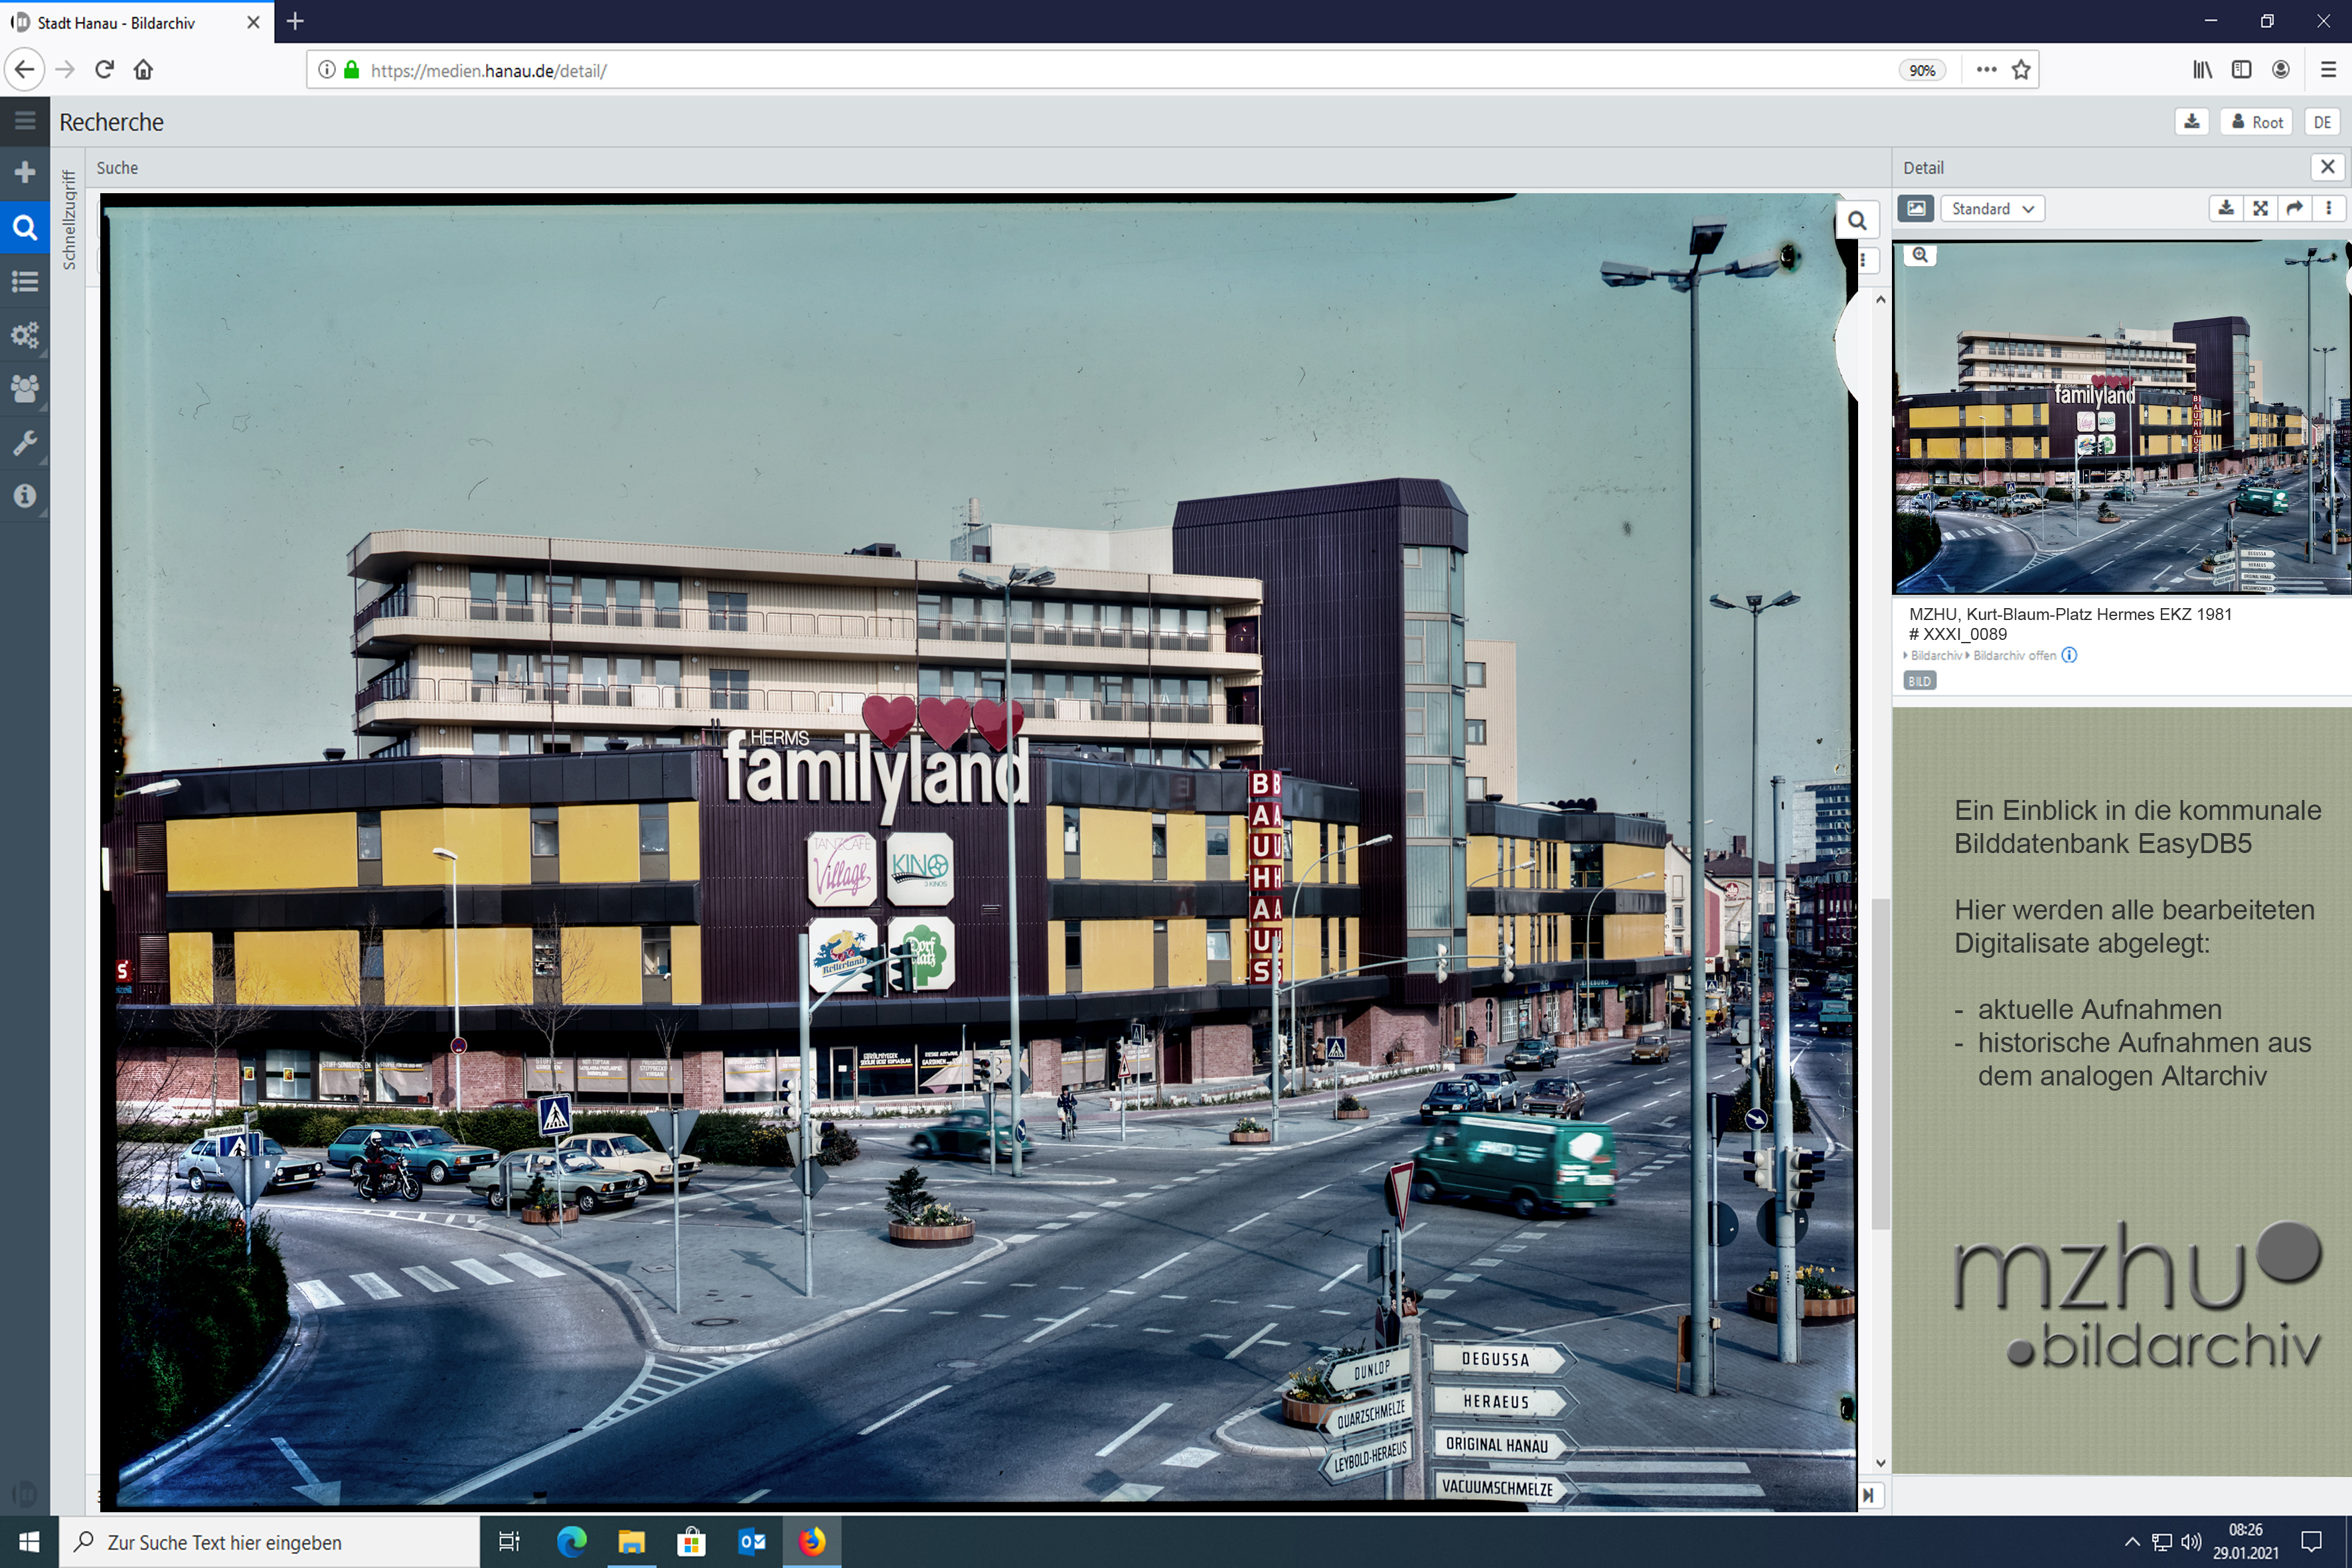Click the Windows taskbar search field
The width and height of the screenshot is (2352, 1568).
coord(270,1542)
